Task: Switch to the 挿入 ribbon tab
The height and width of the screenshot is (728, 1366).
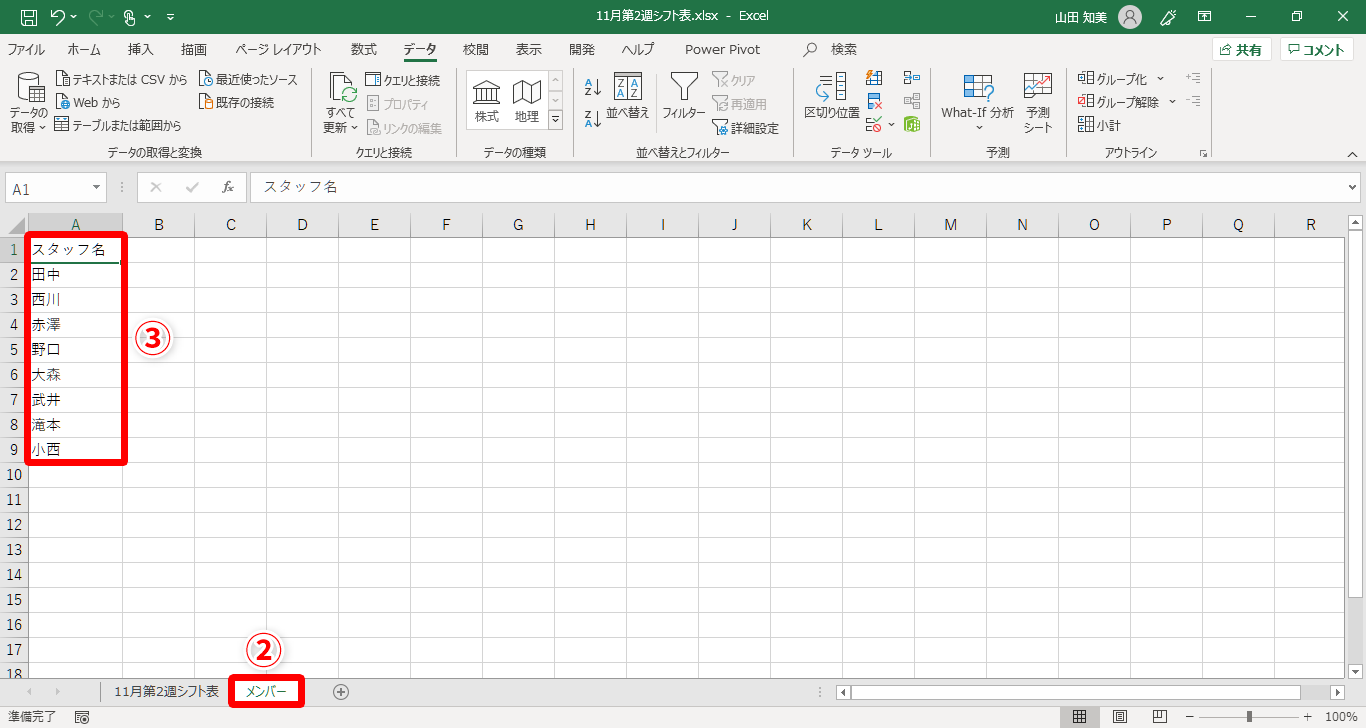Action: coord(141,49)
